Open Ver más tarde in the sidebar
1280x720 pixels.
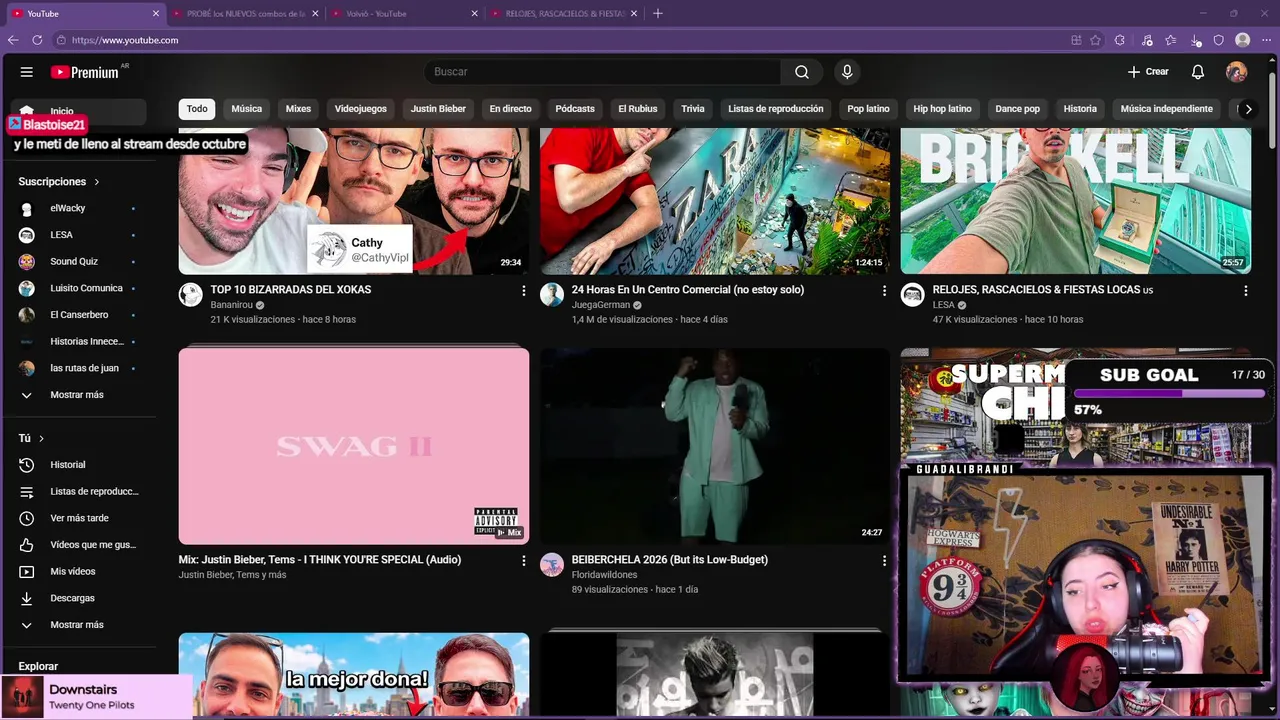(80, 518)
